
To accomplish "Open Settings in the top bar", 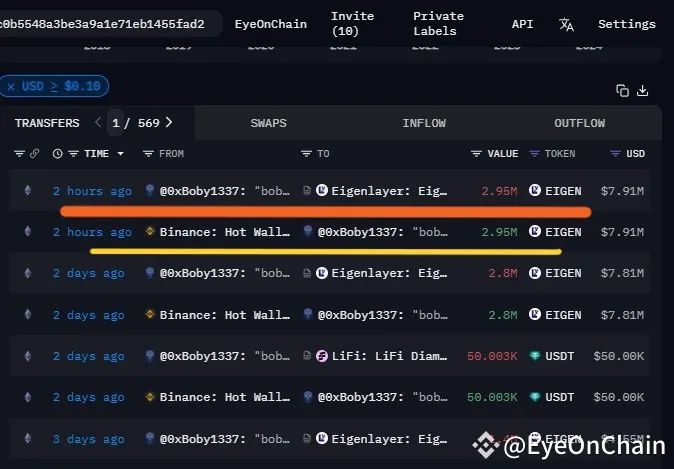I will pos(627,24).
